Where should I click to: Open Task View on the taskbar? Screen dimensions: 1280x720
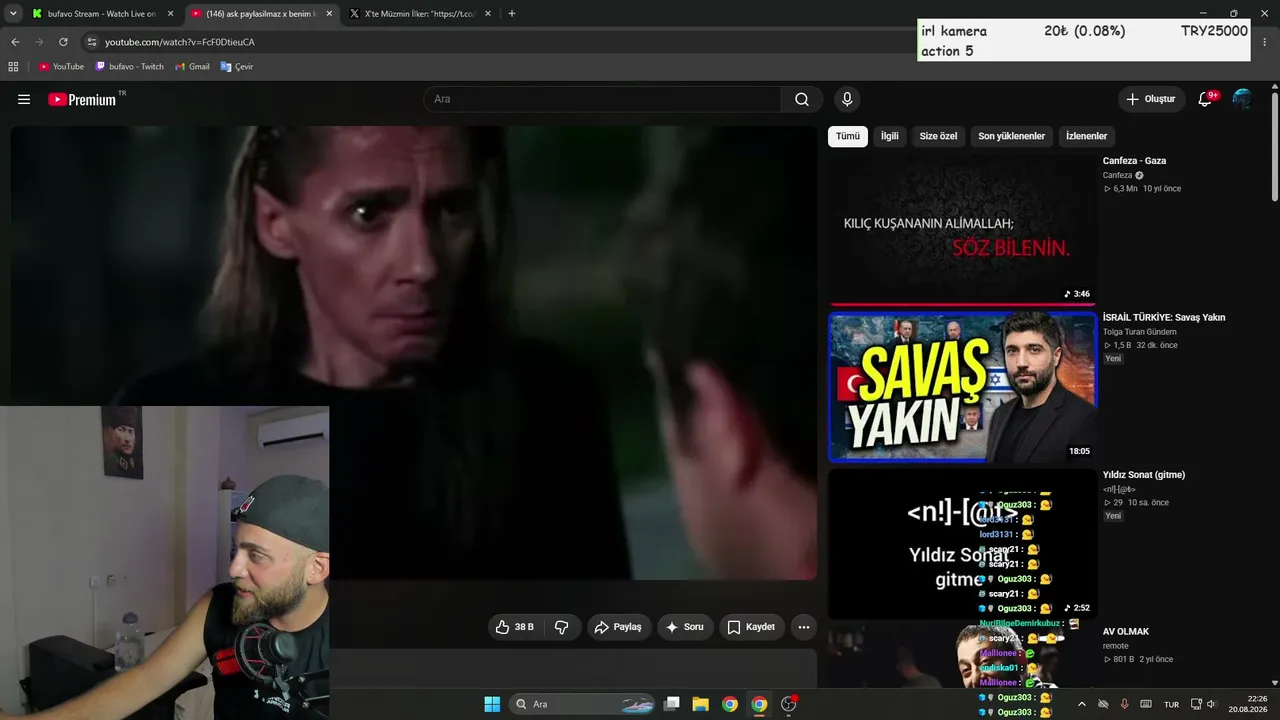[x=672, y=704]
